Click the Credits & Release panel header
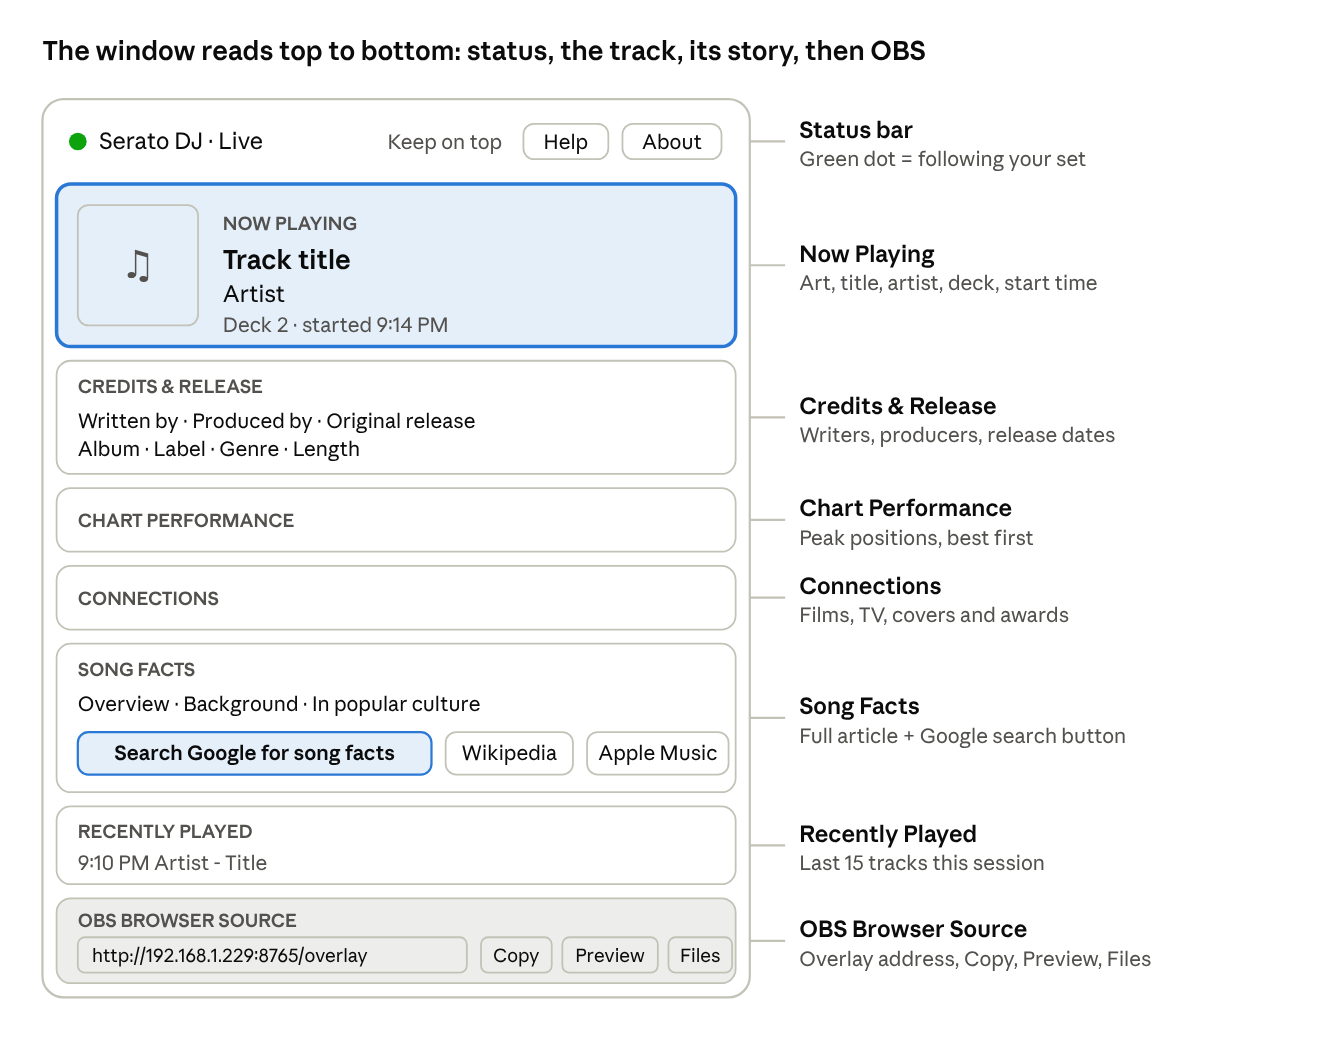The height and width of the screenshot is (1052, 1344). 170,386
